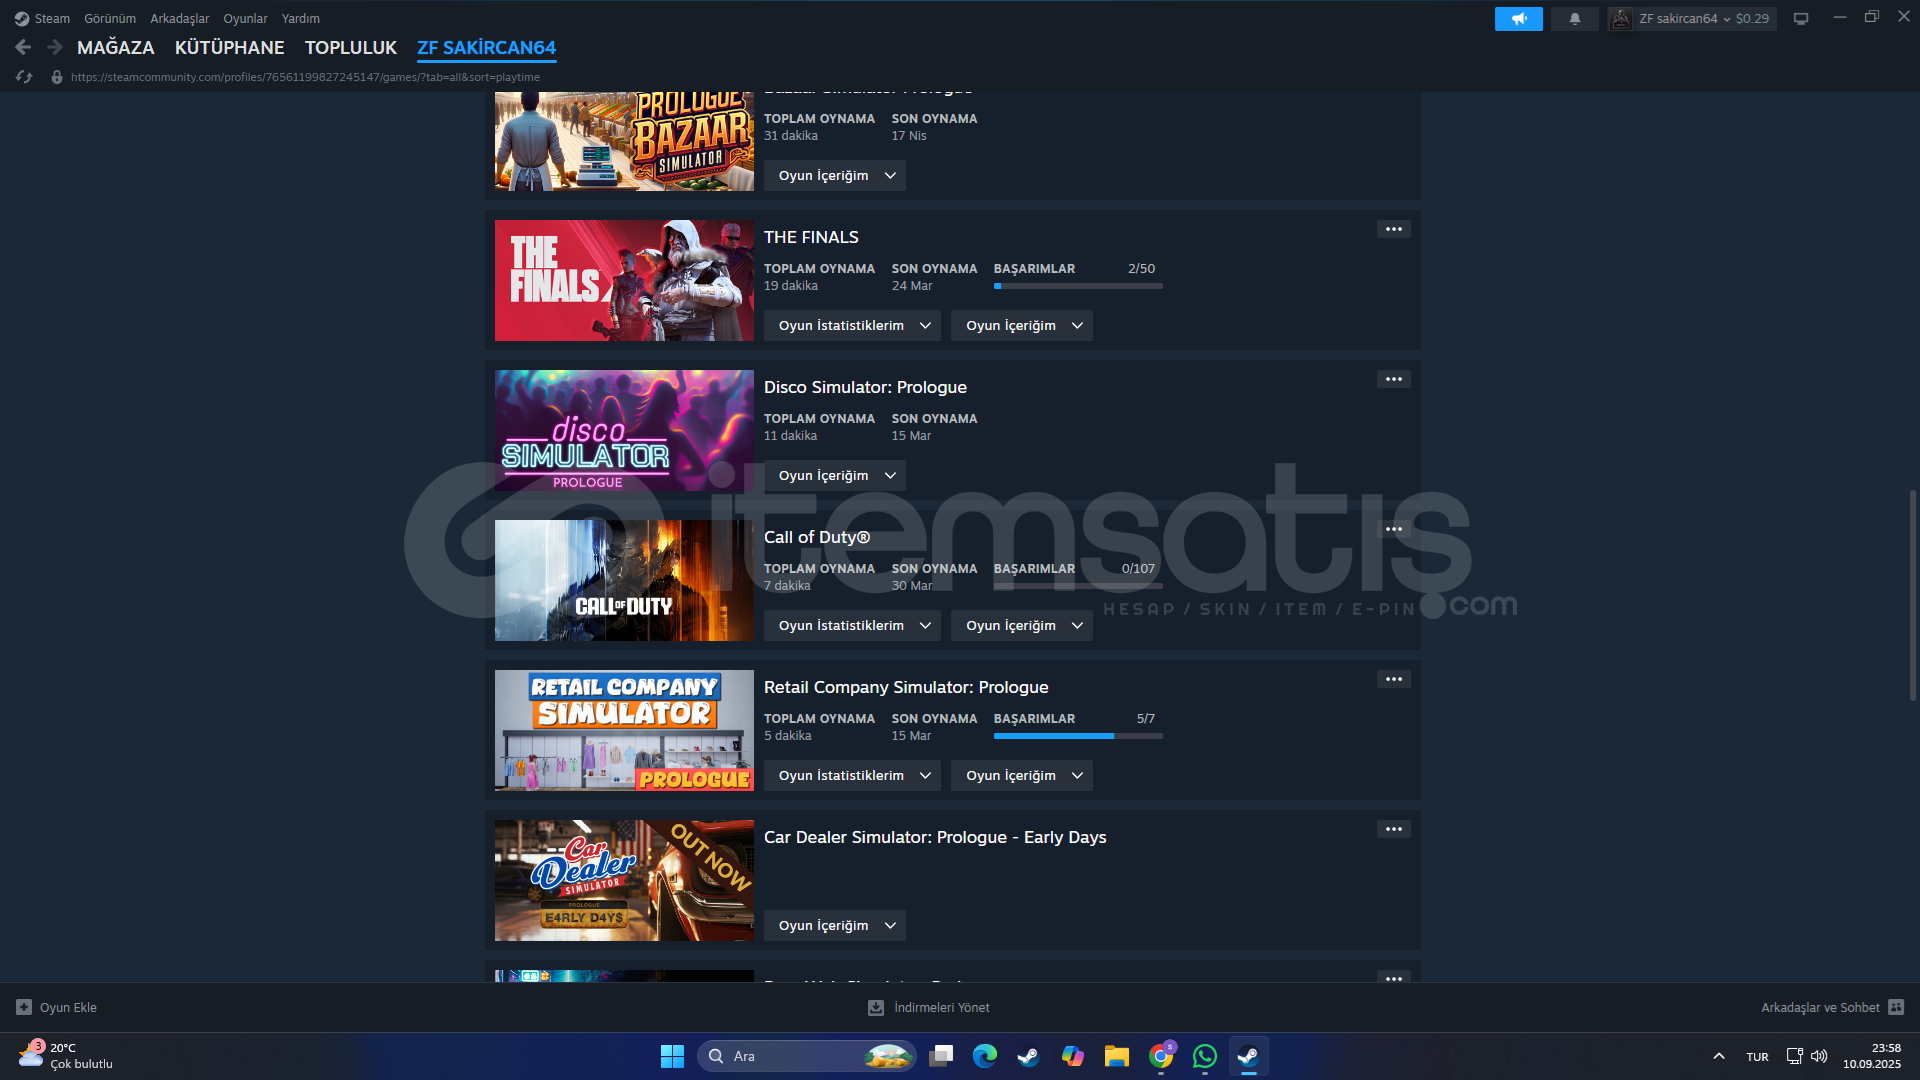Screen dimensions: 1920x1080
Task: Go forward with the right arrow button
Action: tap(55, 47)
